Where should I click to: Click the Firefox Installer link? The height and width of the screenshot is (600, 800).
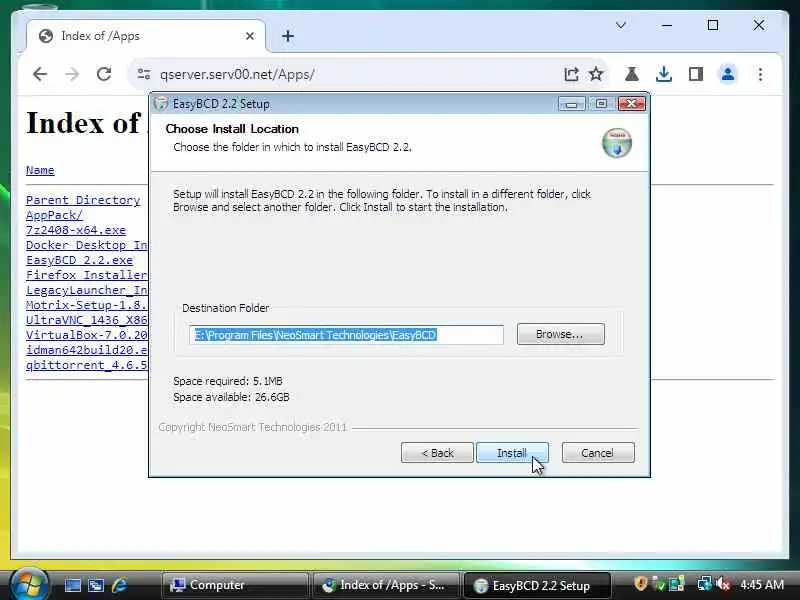(87, 275)
